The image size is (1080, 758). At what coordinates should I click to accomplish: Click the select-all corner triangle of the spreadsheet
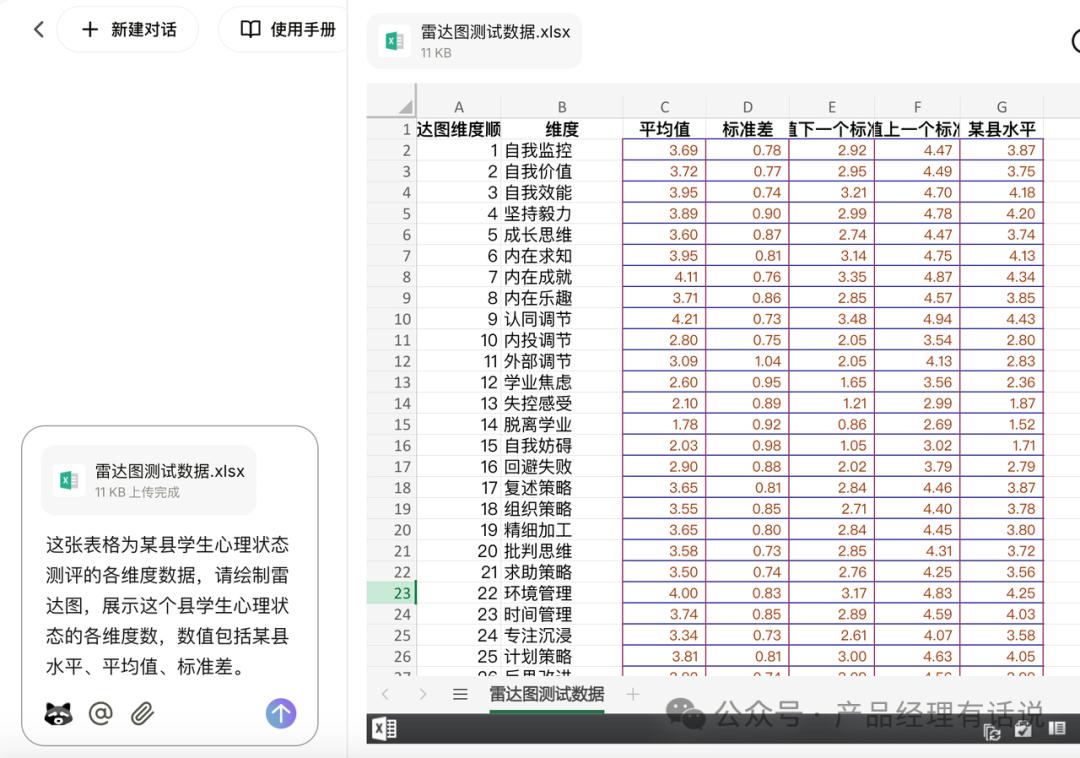[x=405, y=107]
